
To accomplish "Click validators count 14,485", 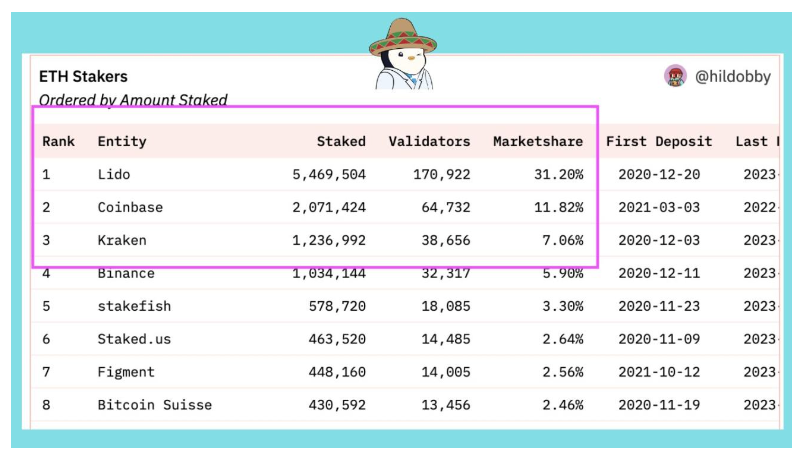I will (x=446, y=339).
